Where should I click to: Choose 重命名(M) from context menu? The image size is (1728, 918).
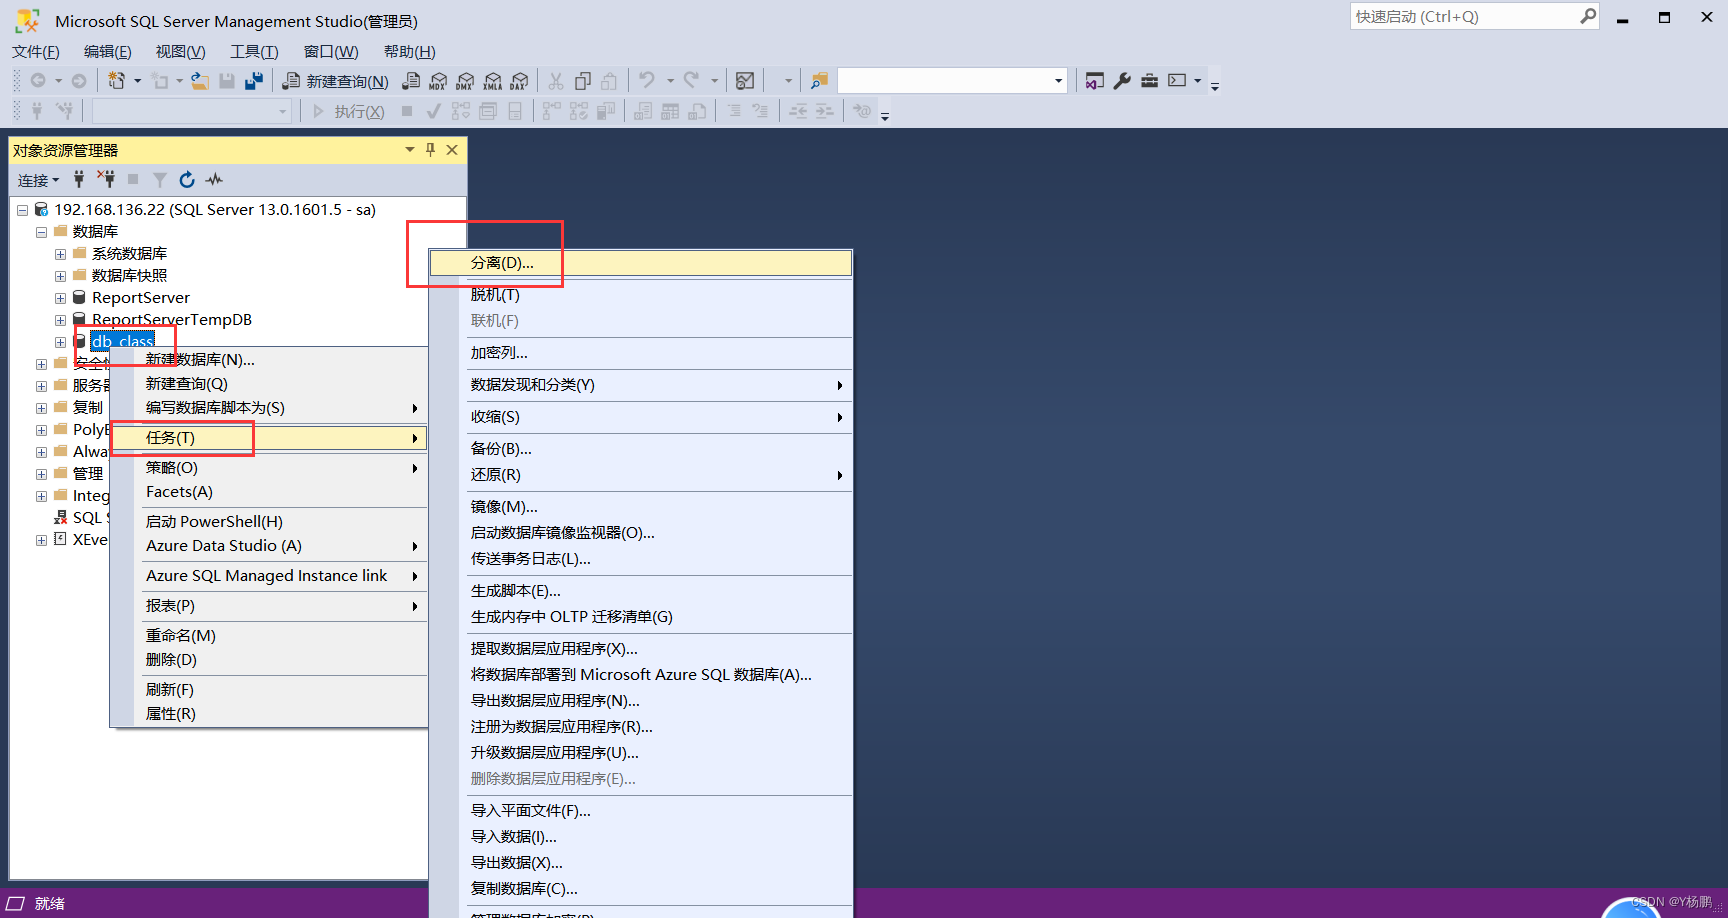269,636
